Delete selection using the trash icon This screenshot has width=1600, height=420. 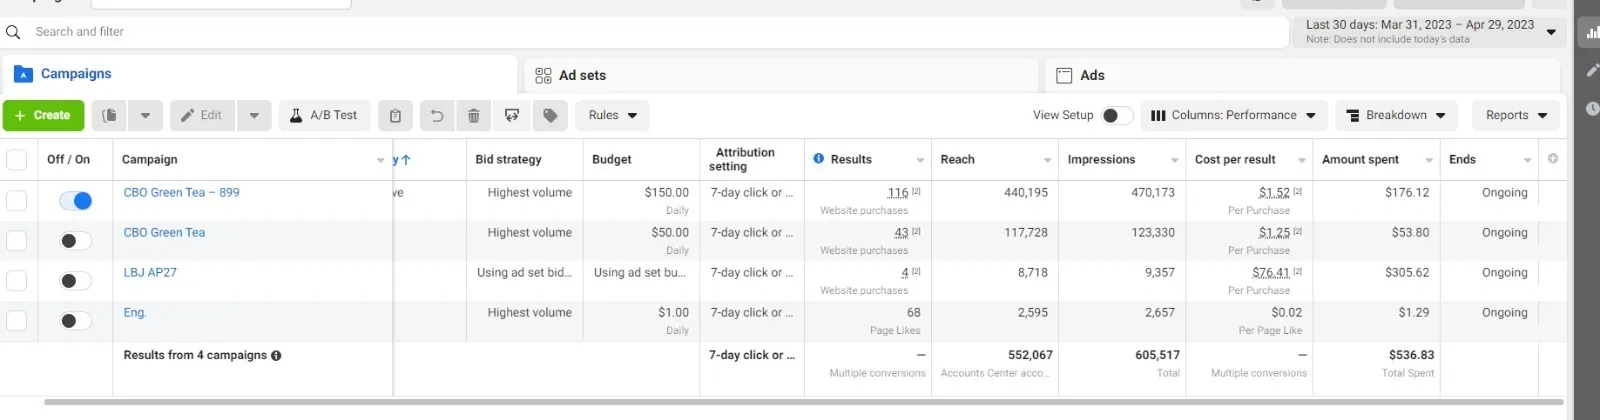coord(474,116)
